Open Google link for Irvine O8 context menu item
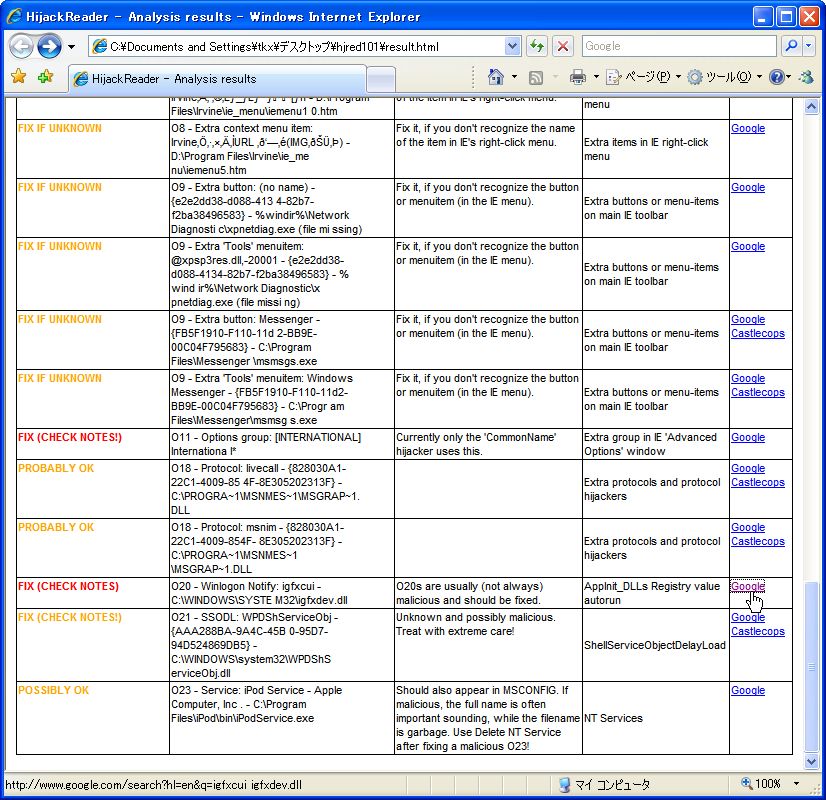The image size is (826, 800). 748,129
